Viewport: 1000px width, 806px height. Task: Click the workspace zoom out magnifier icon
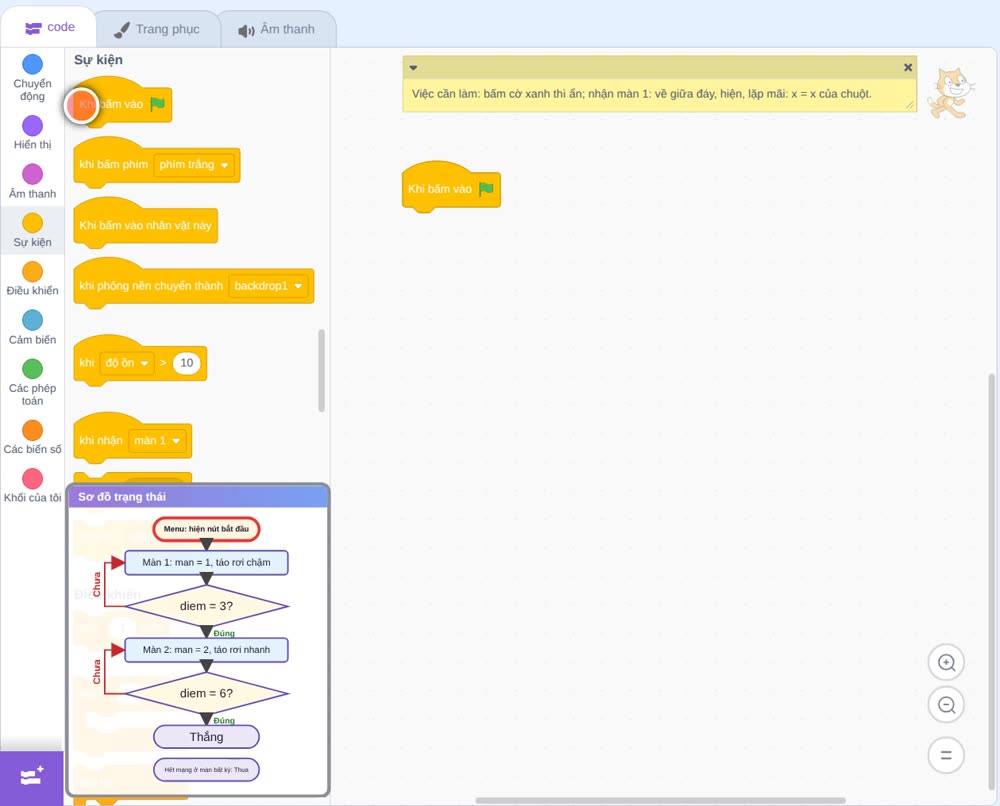[946, 705]
